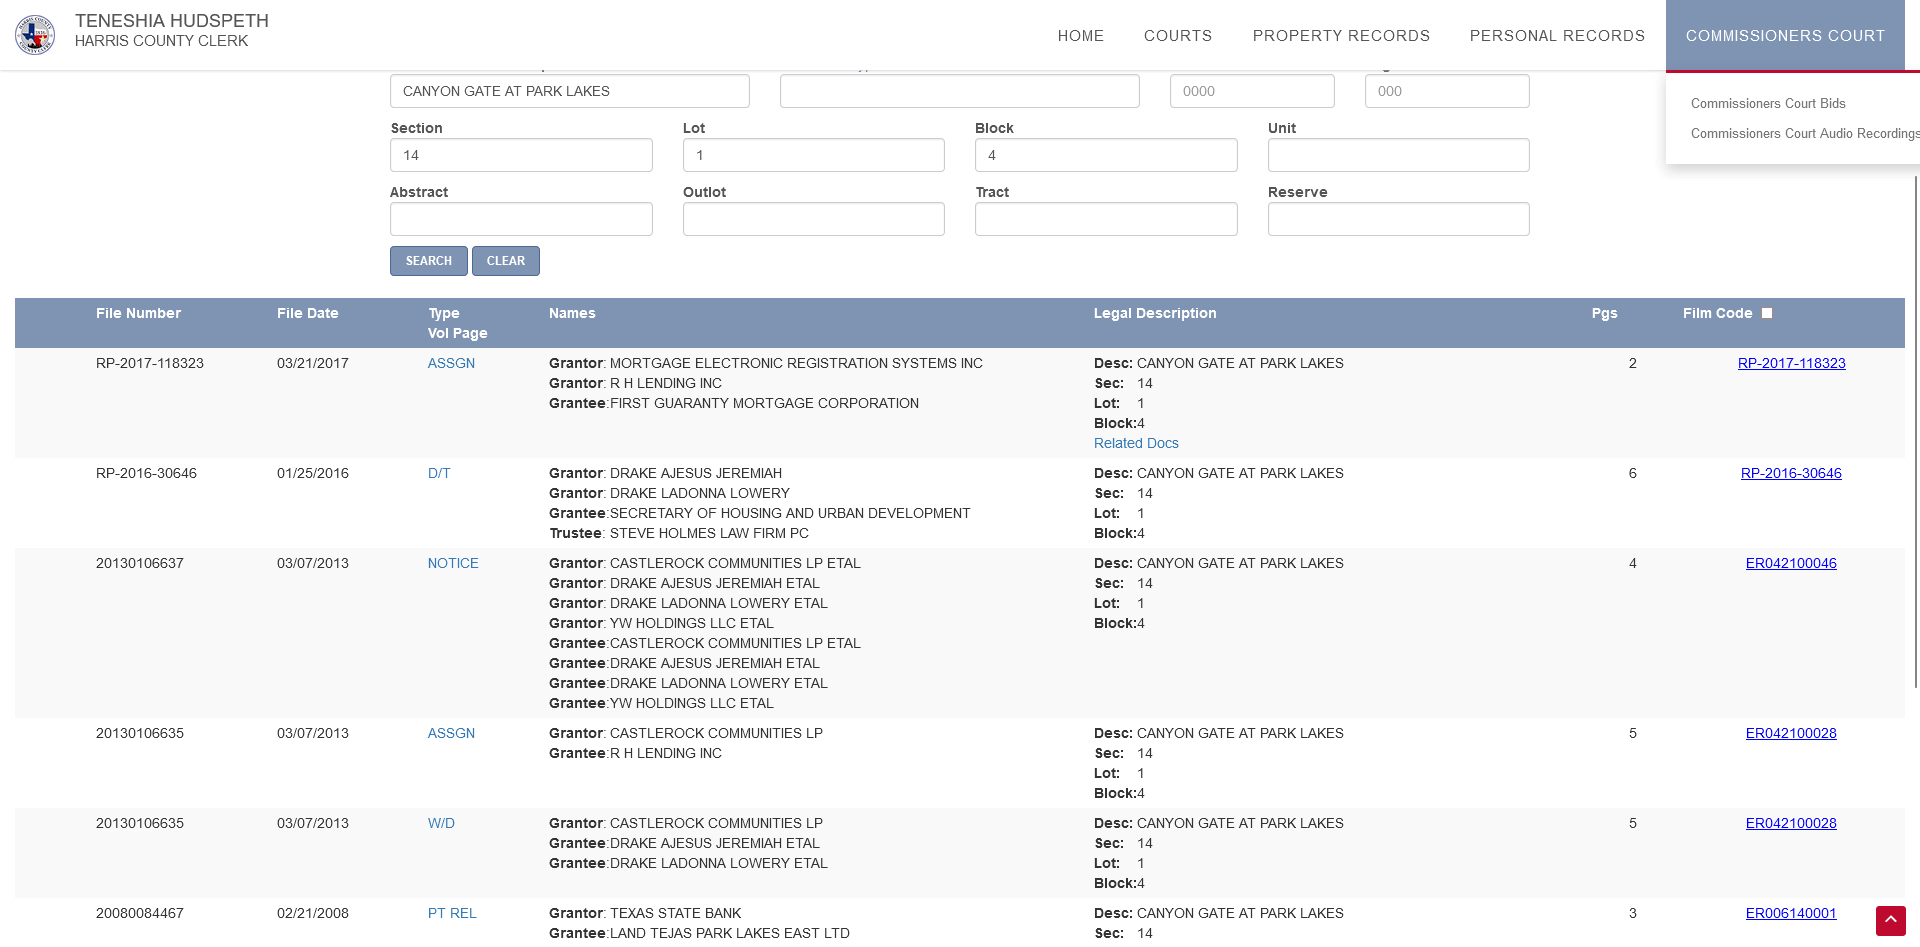
Task: Click the Legal Description column header
Action: coord(1155,313)
